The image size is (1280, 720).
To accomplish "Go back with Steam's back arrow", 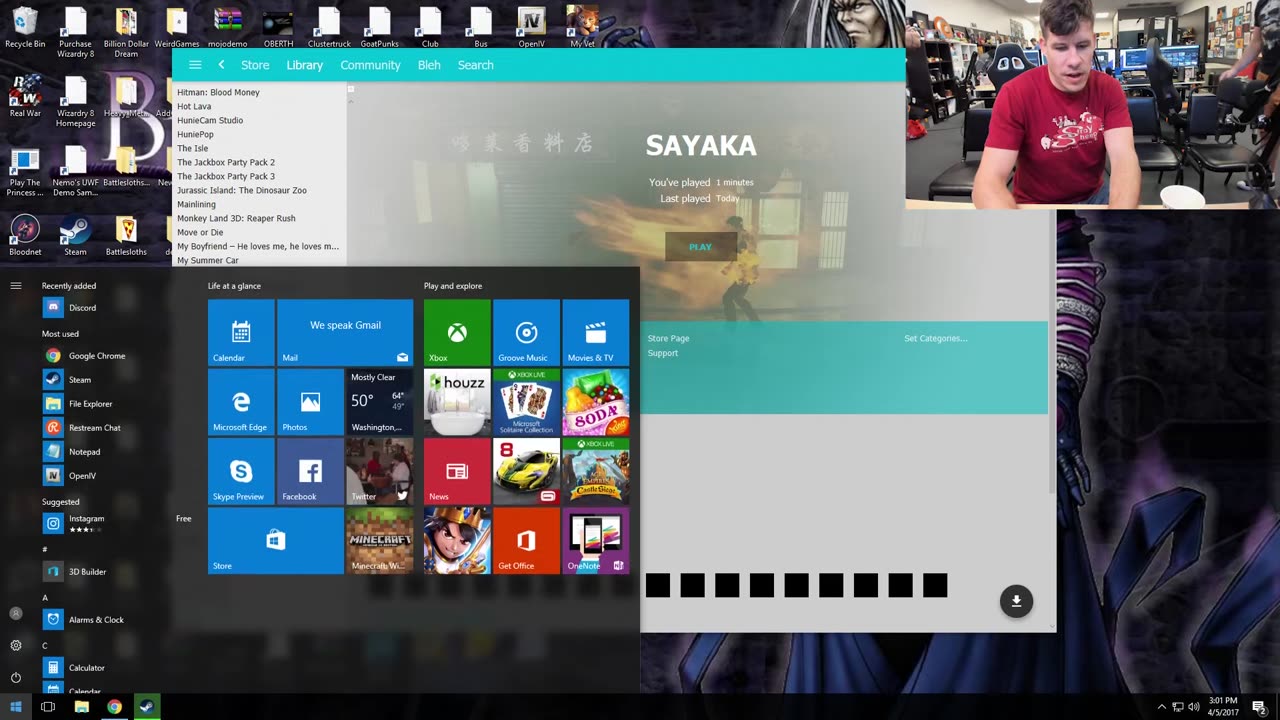I will 221,65.
